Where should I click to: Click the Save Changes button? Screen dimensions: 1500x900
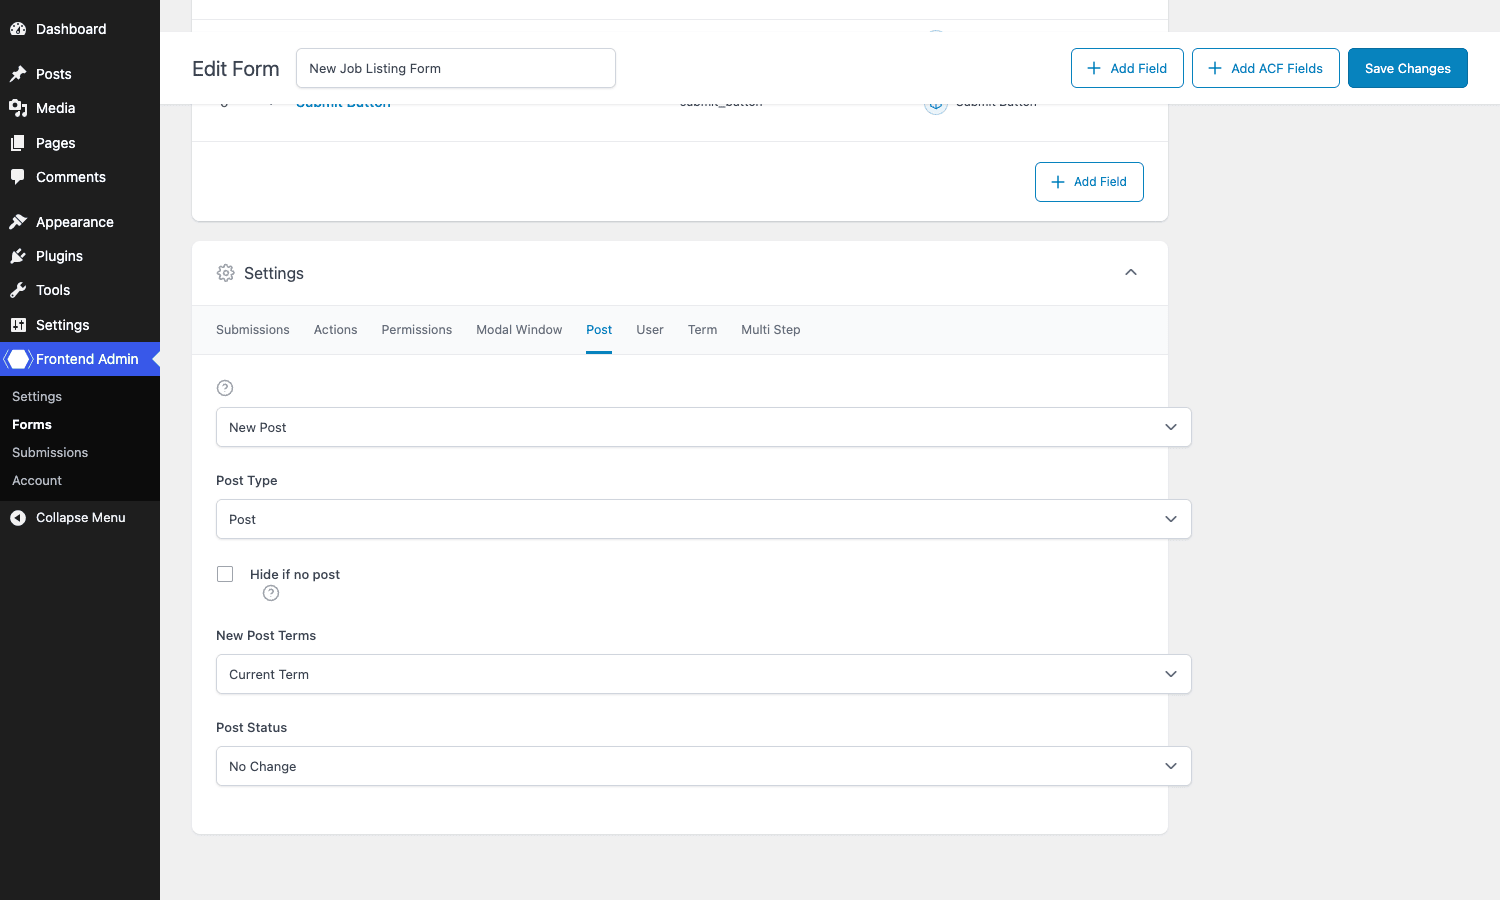1408,68
